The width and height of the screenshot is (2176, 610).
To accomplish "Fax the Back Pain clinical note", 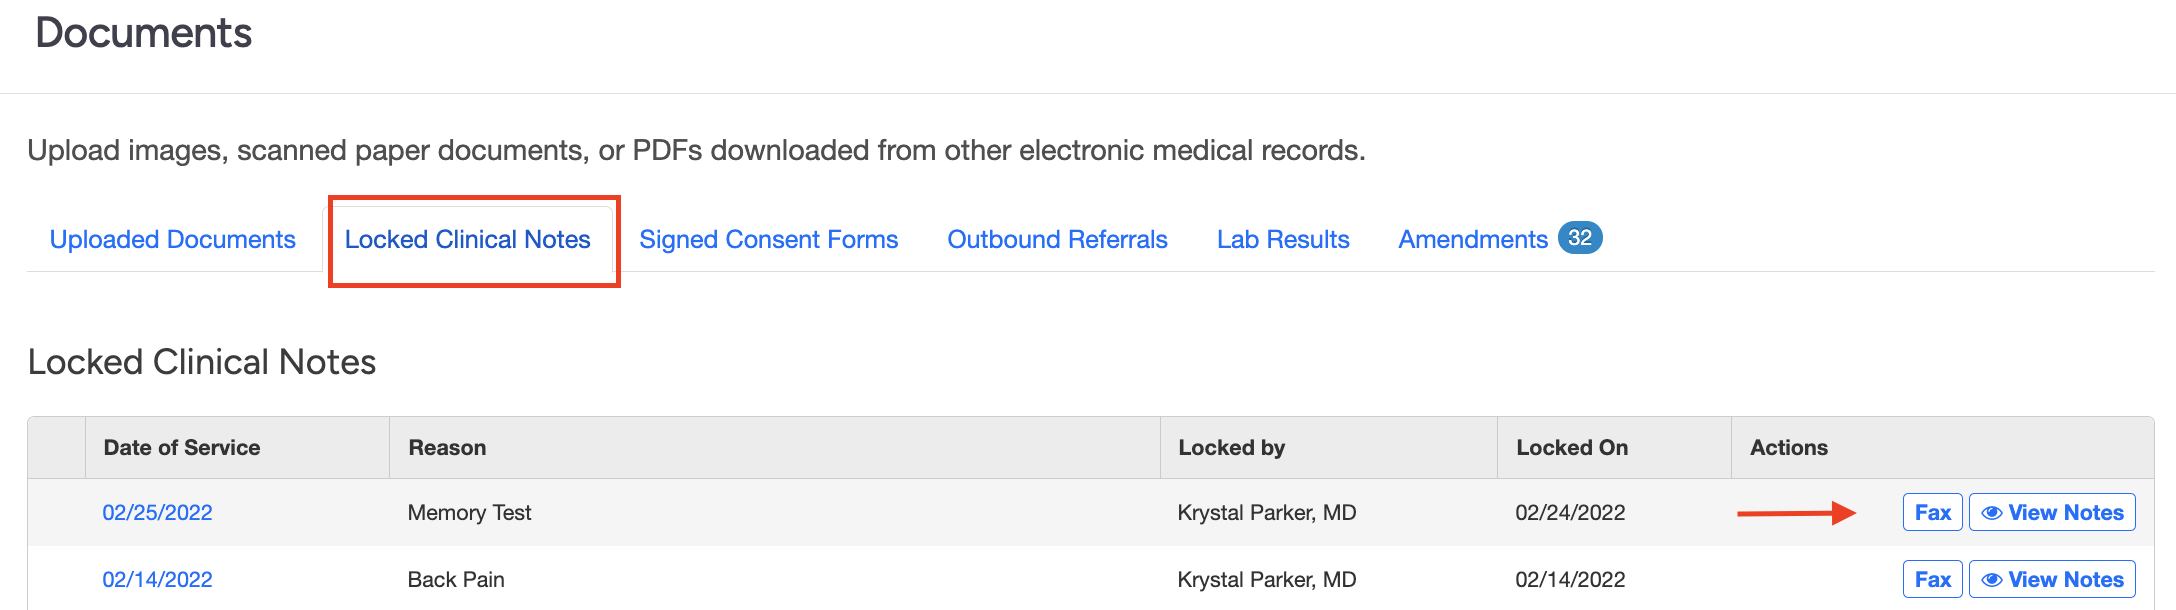I will tap(1932, 580).
